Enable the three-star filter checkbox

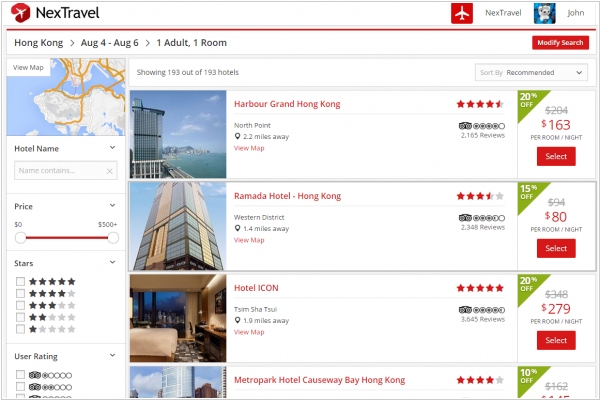[x=20, y=305]
